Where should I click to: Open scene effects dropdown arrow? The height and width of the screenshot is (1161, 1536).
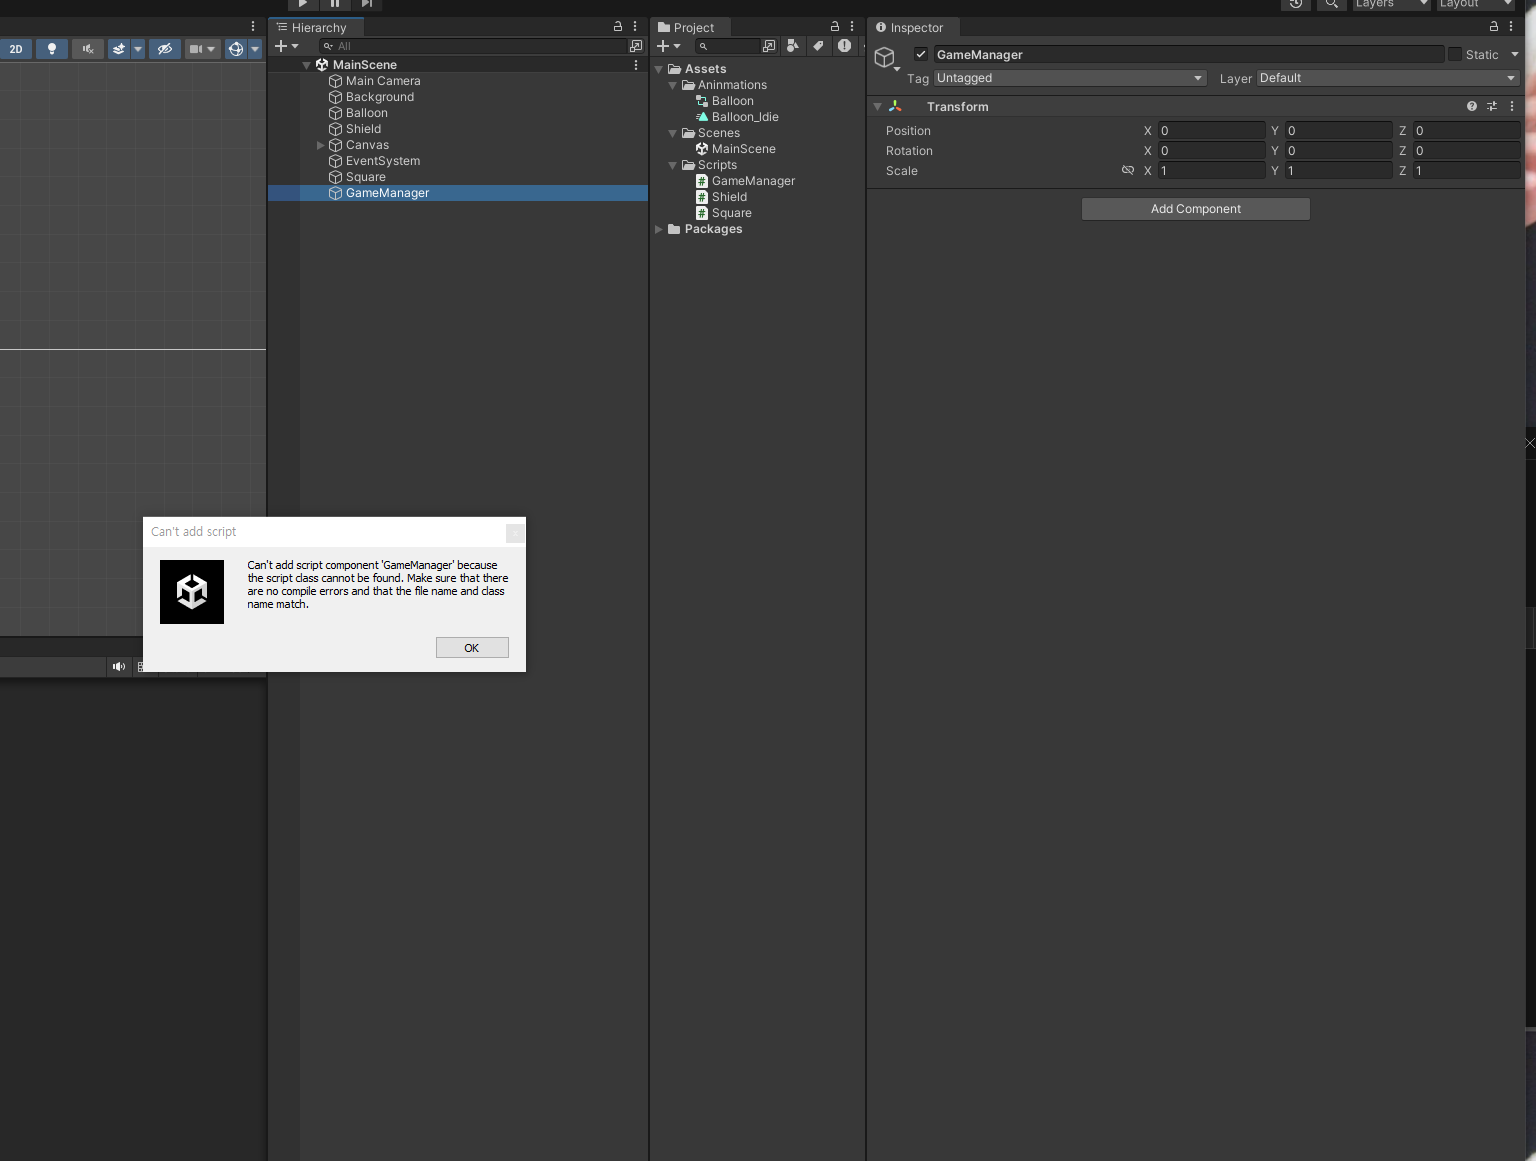[x=138, y=49]
